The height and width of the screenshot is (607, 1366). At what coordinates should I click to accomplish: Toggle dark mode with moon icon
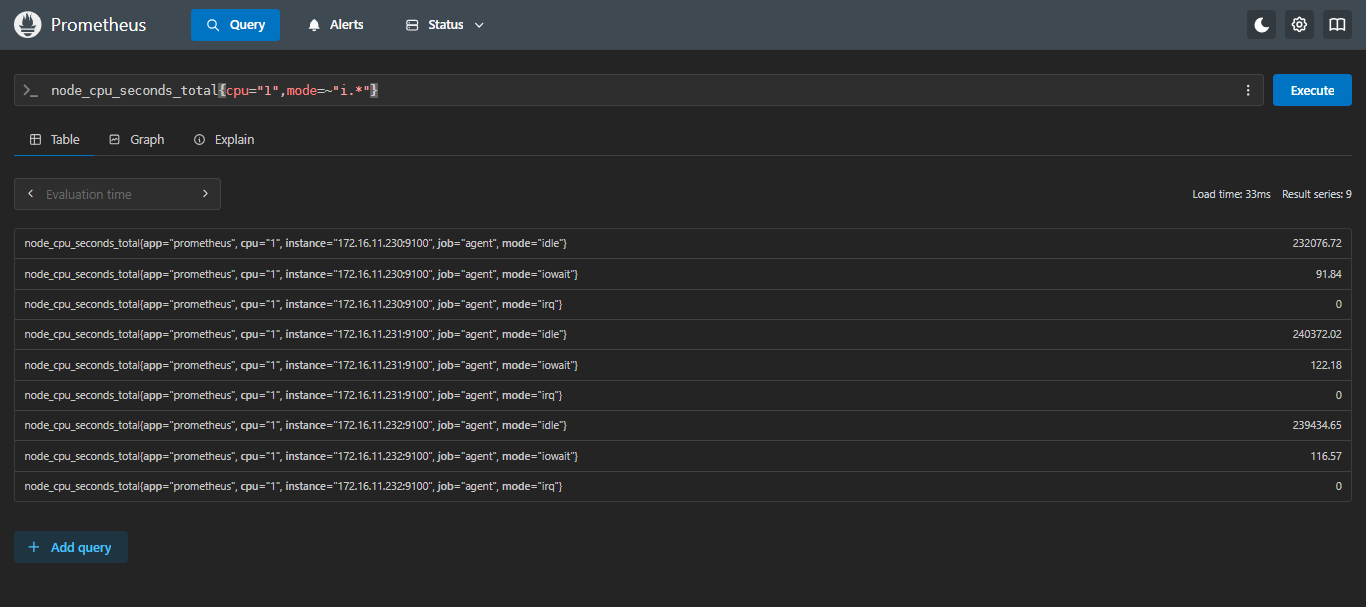click(1261, 25)
